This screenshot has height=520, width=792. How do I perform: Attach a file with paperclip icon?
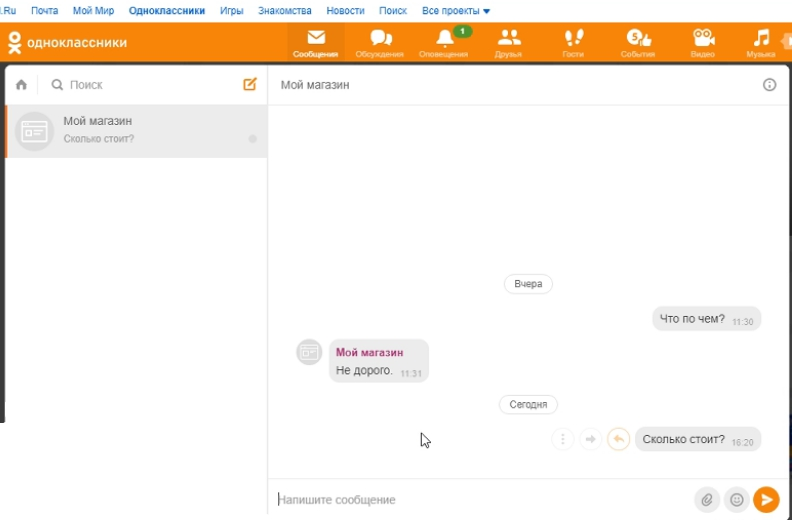[707, 500]
